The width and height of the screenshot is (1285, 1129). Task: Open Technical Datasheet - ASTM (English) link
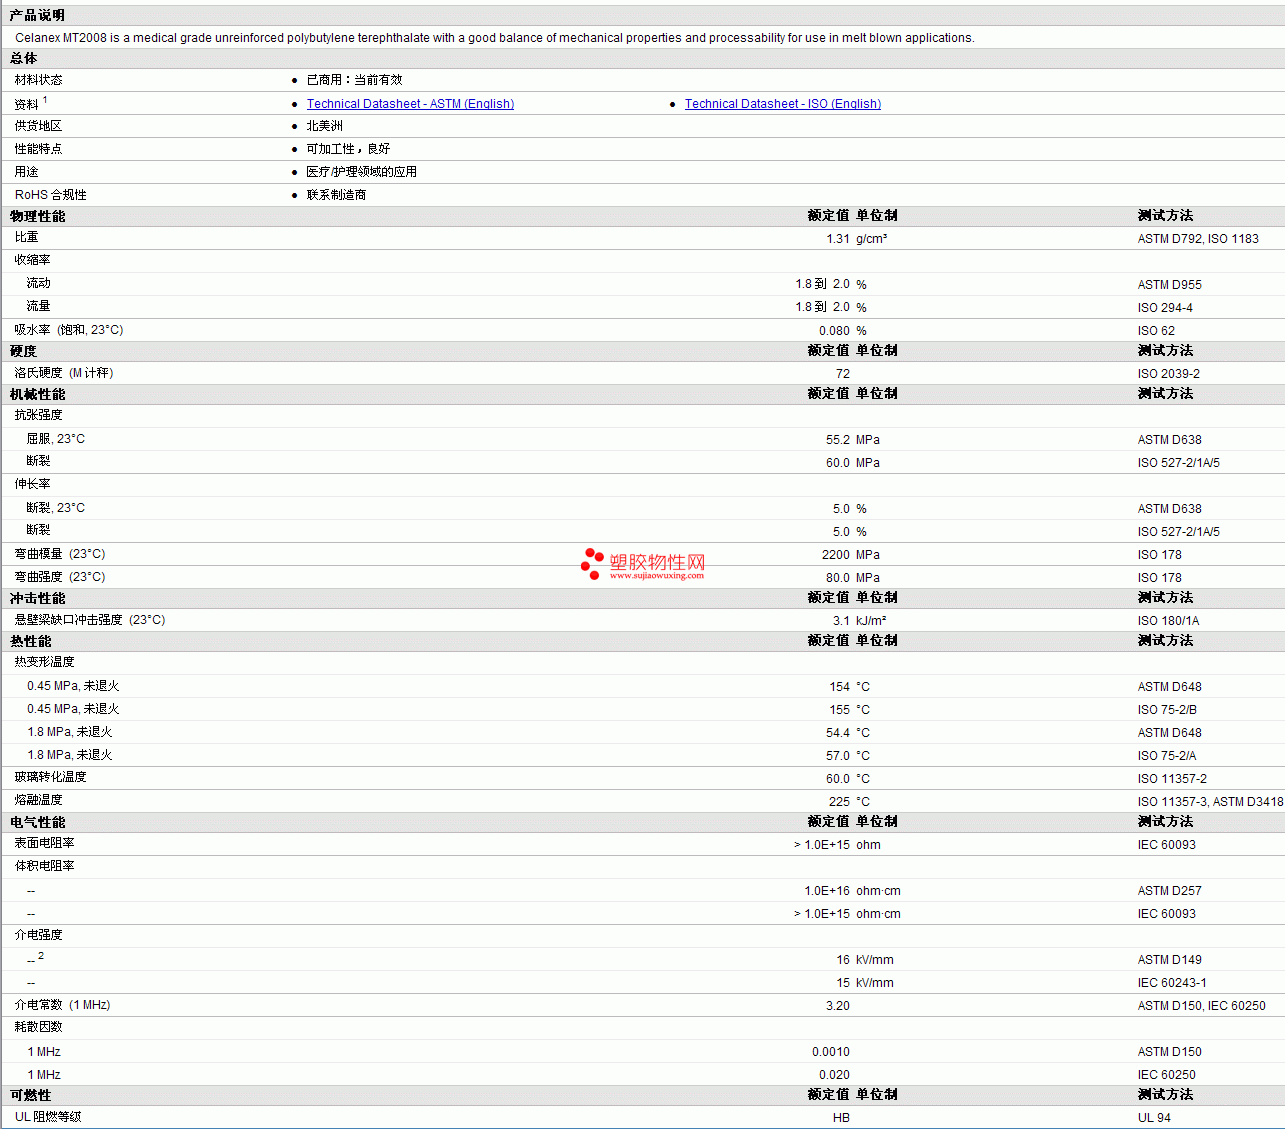point(410,104)
